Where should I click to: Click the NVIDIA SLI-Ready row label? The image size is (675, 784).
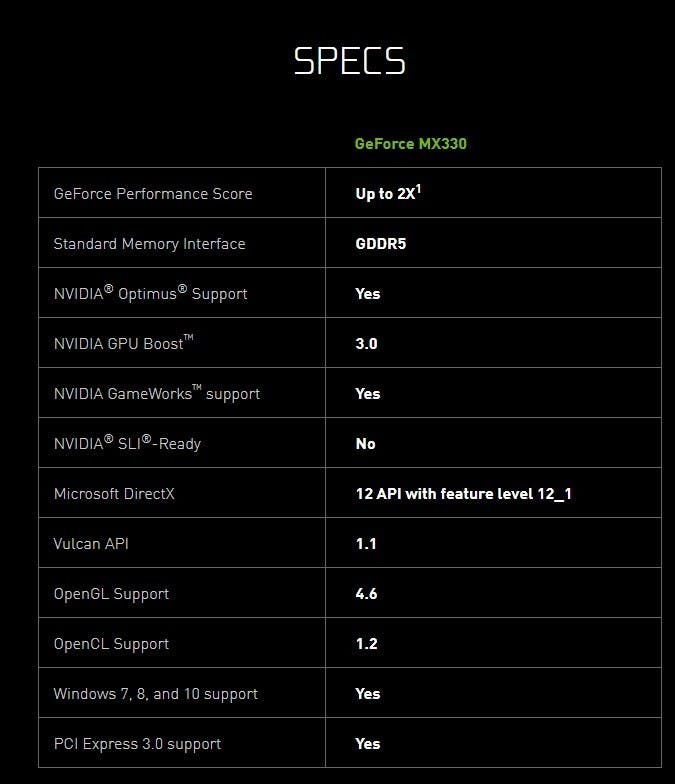[x=127, y=443]
